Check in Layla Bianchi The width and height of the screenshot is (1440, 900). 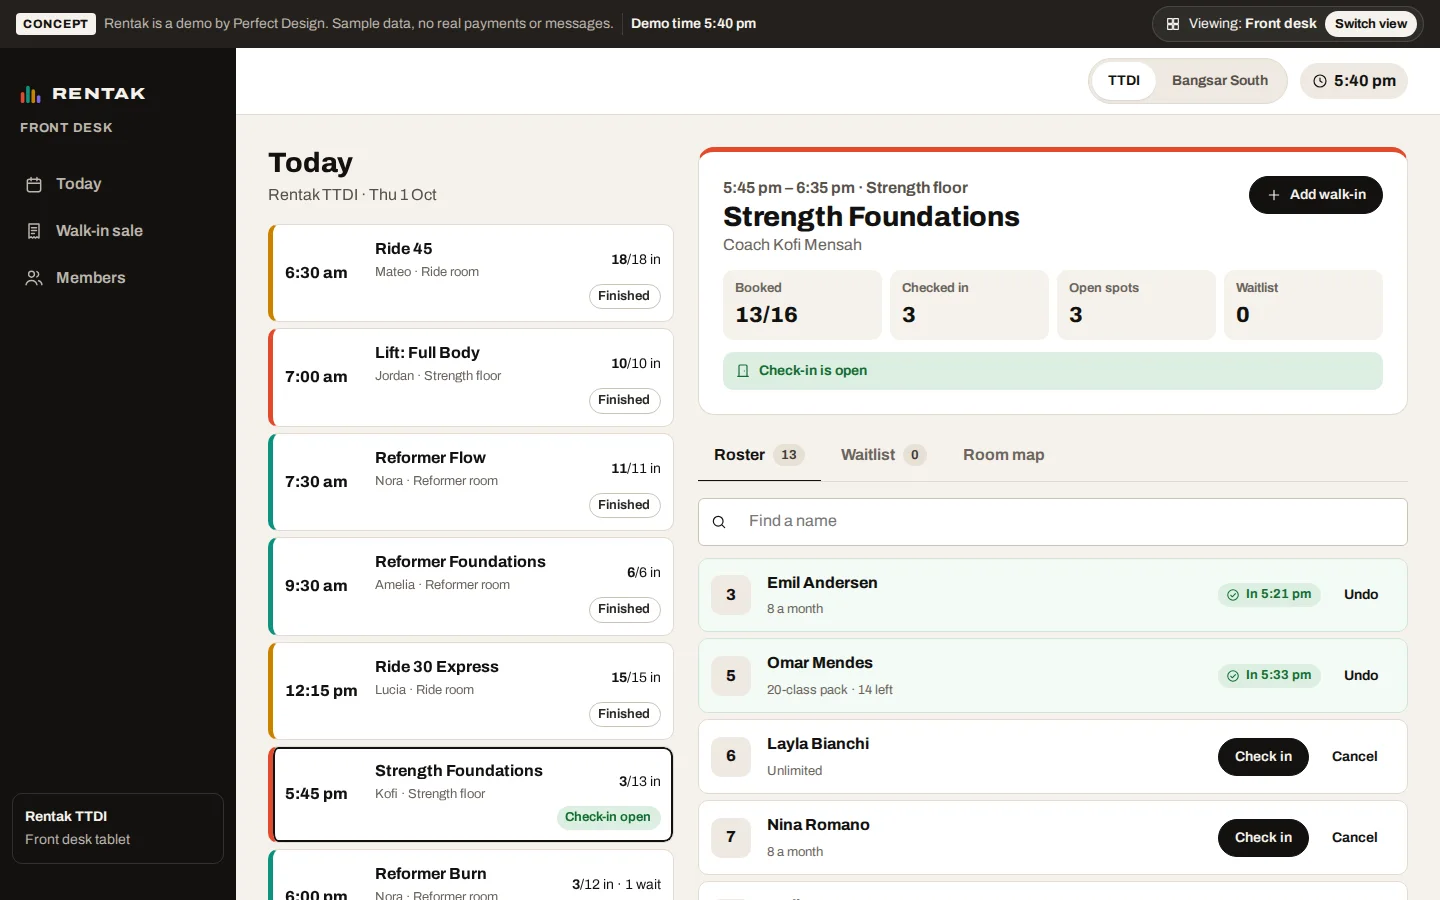pyautogui.click(x=1263, y=757)
